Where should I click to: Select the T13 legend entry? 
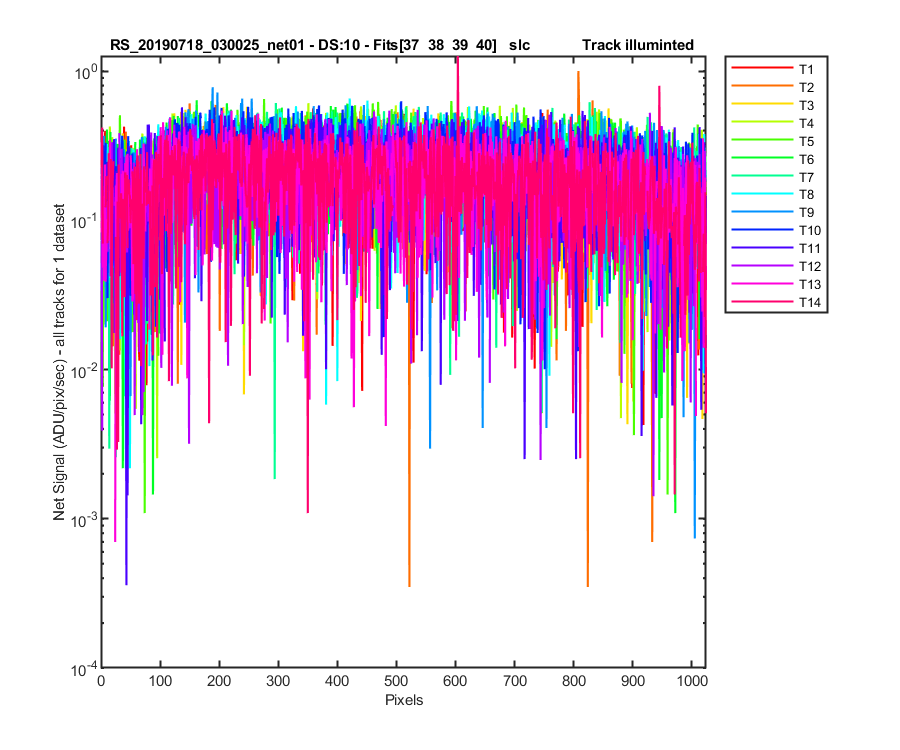(x=776, y=284)
